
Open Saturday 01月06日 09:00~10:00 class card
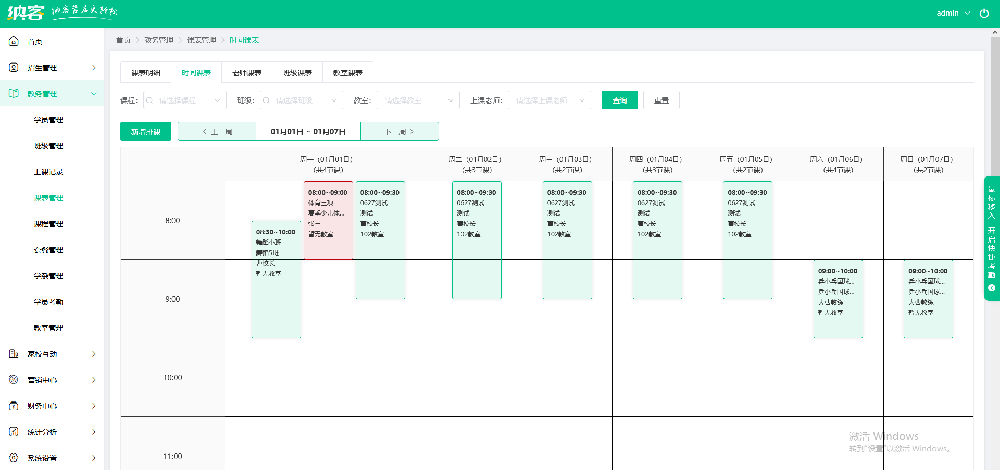pyautogui.click(x=838, y=299)
